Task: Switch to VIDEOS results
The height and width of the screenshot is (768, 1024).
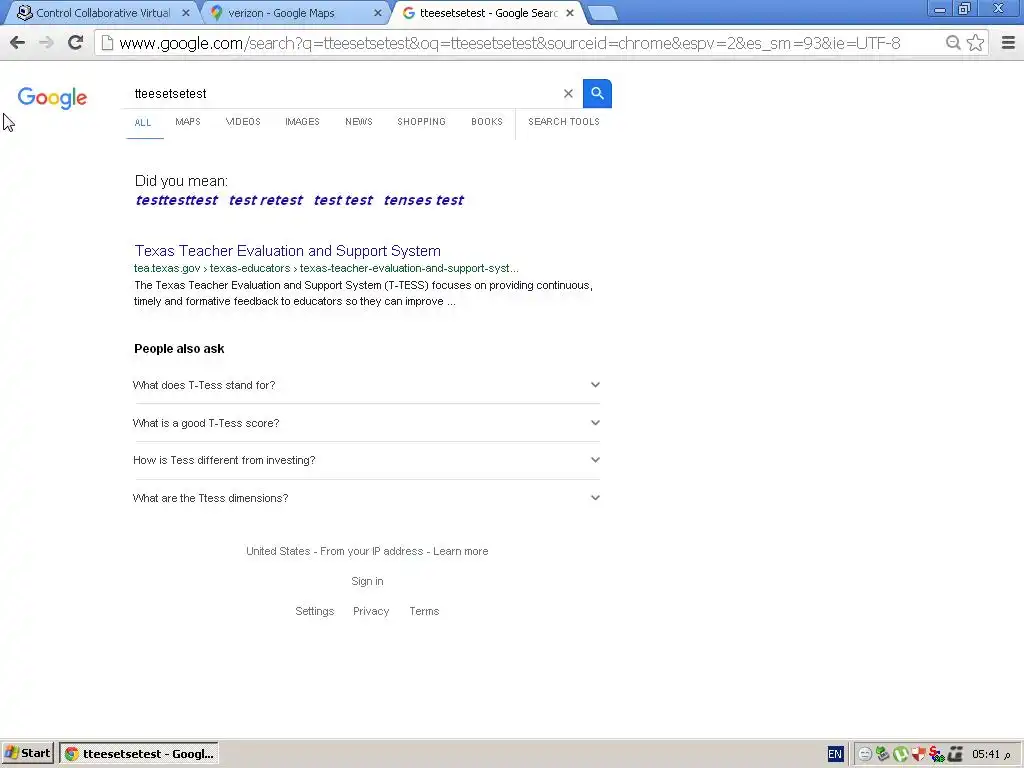Action: pos(243,122)
